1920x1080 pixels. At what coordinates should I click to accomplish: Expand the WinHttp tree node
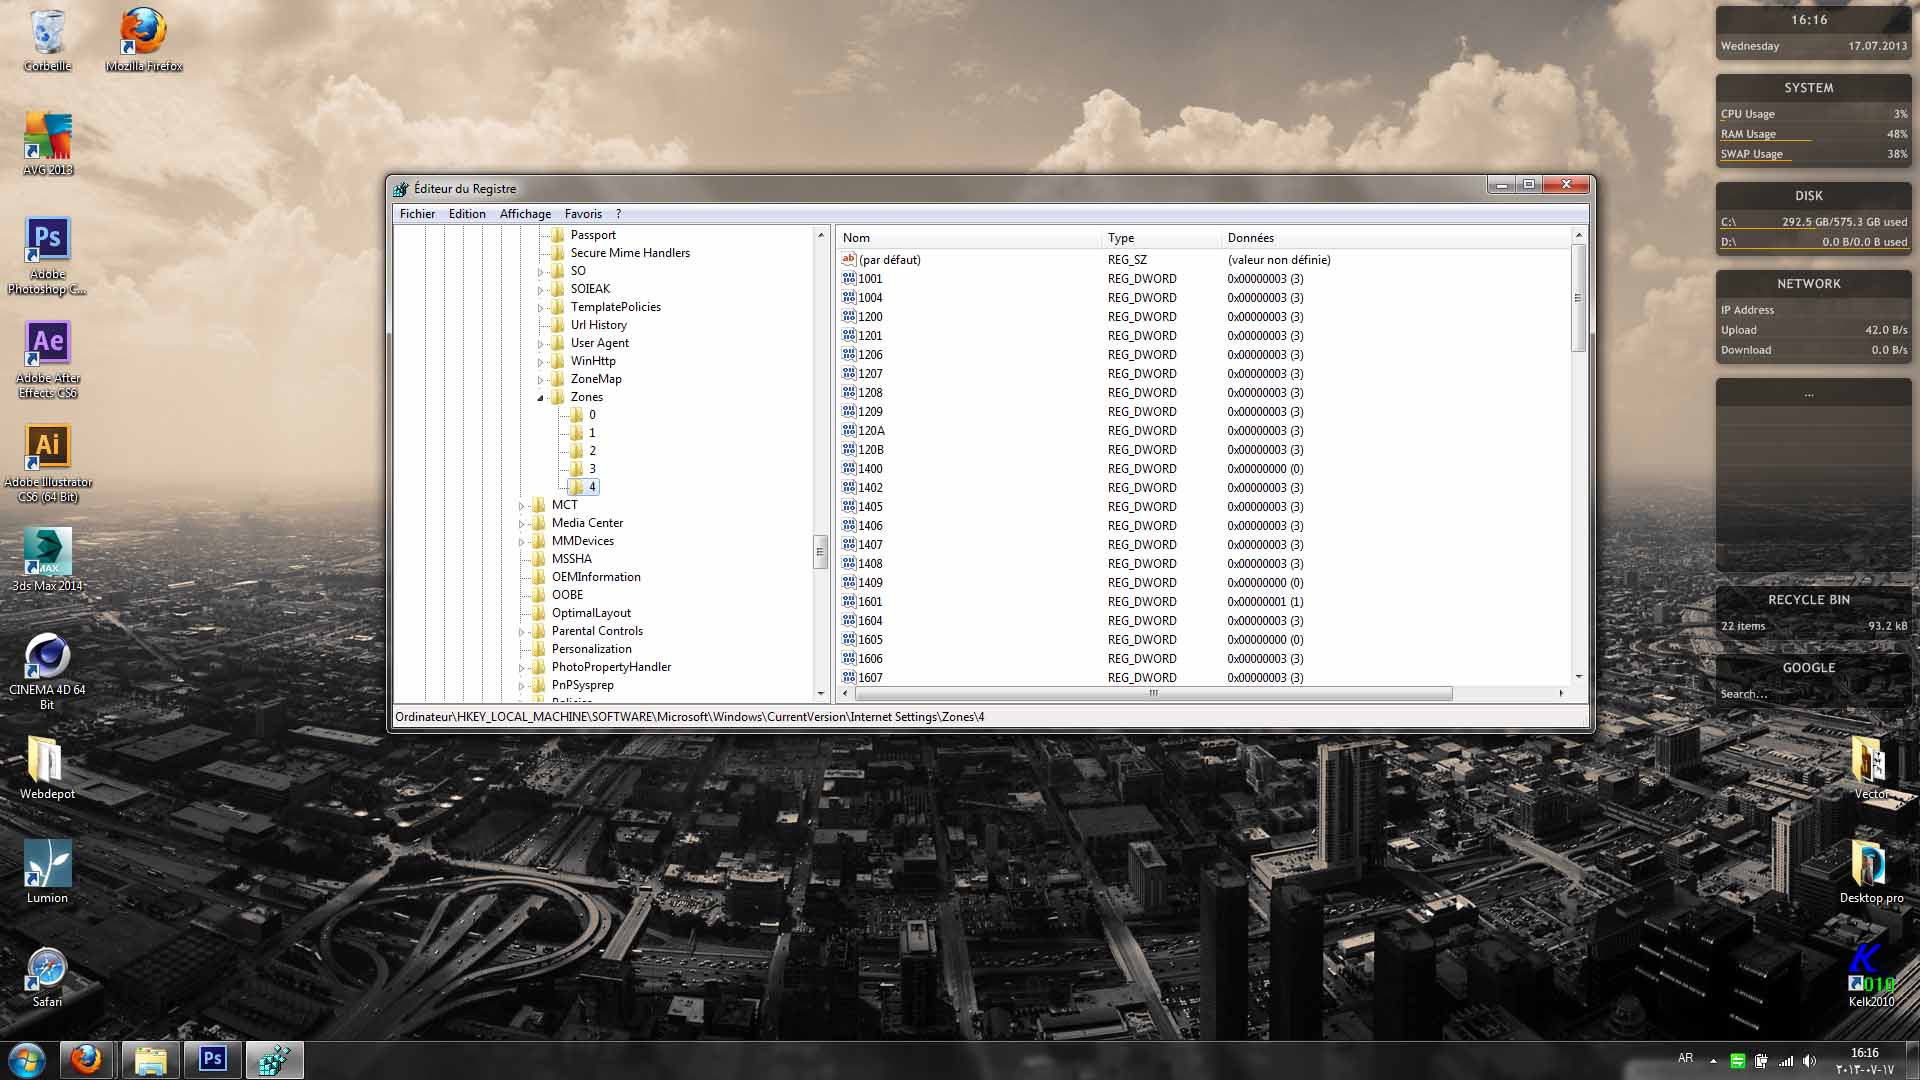[540, 362]
